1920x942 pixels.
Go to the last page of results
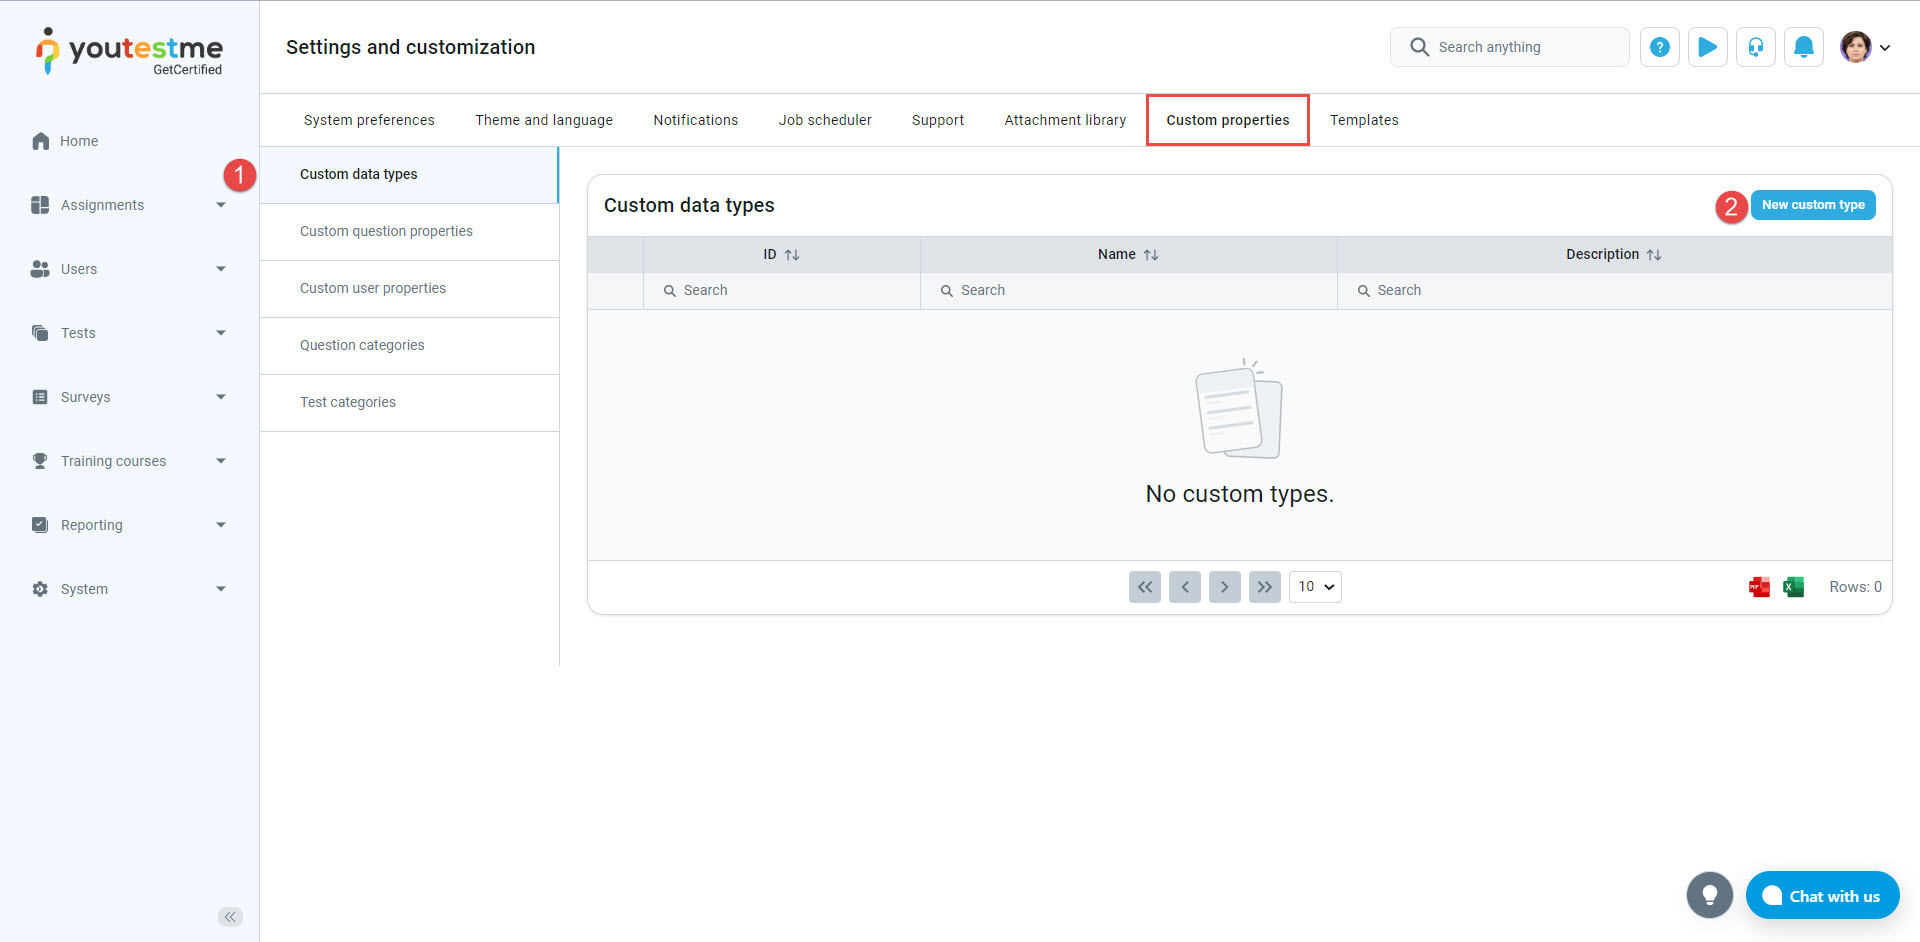[1264, 587]
